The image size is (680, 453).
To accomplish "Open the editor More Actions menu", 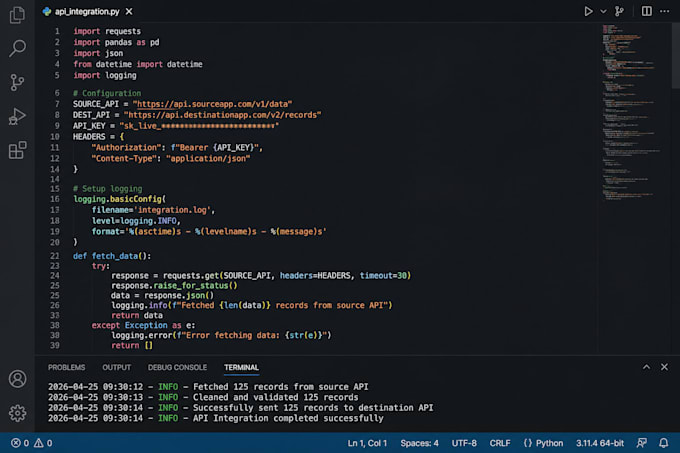I will tap(664, 11).
